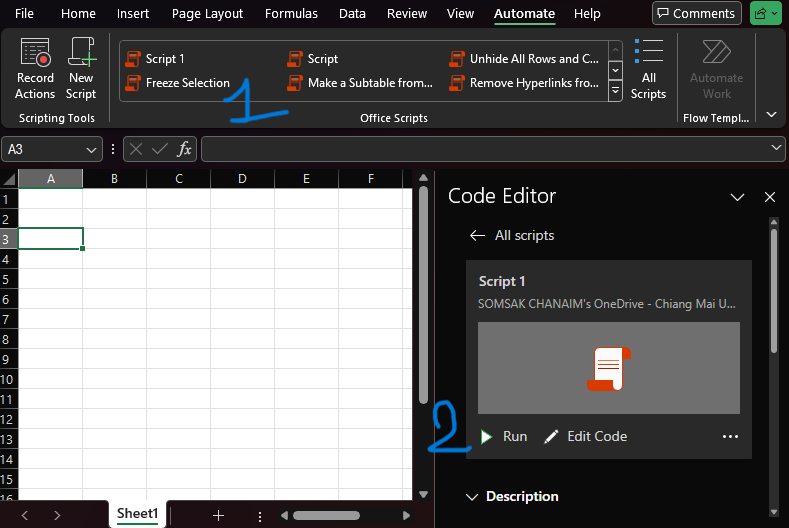Switch to the Page Layout tab

pyautogui.click(x=207, y=14)
